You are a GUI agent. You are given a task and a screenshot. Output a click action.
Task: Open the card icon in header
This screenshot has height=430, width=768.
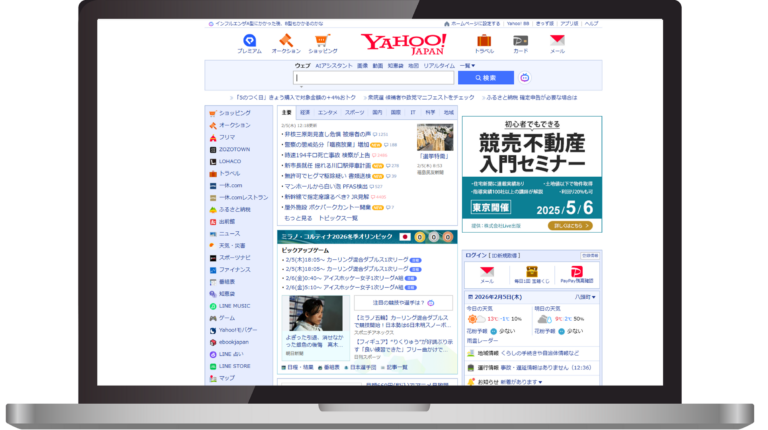pos(520,41)
